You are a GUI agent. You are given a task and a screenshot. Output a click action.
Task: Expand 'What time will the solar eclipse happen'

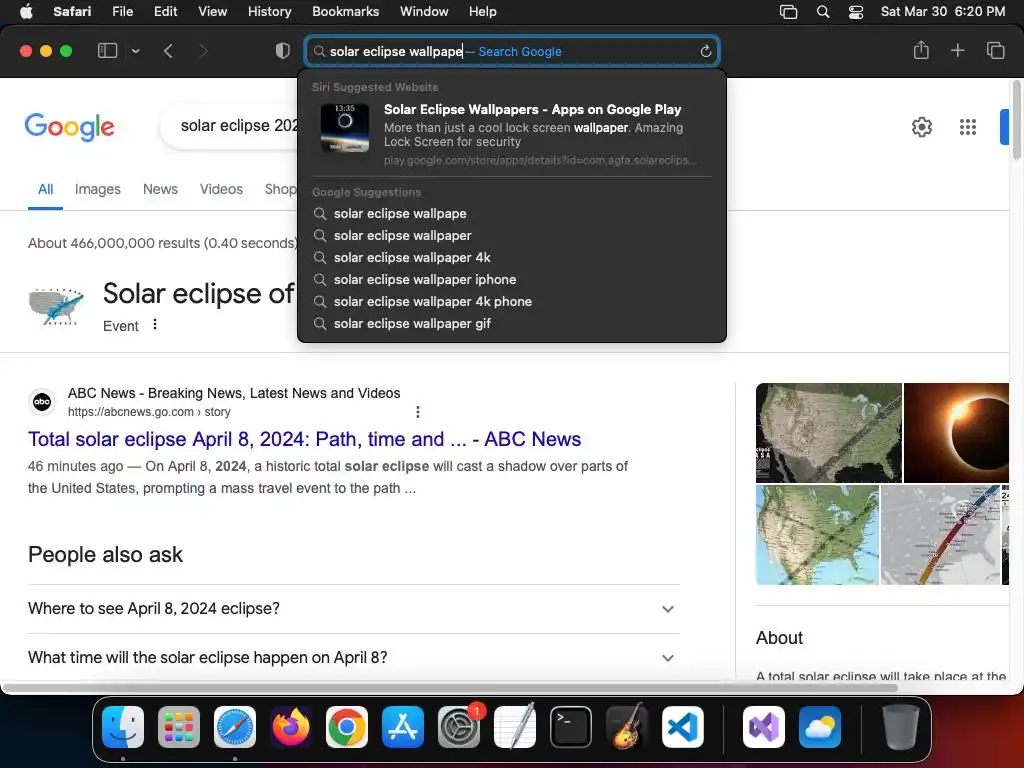coord(353,658)
